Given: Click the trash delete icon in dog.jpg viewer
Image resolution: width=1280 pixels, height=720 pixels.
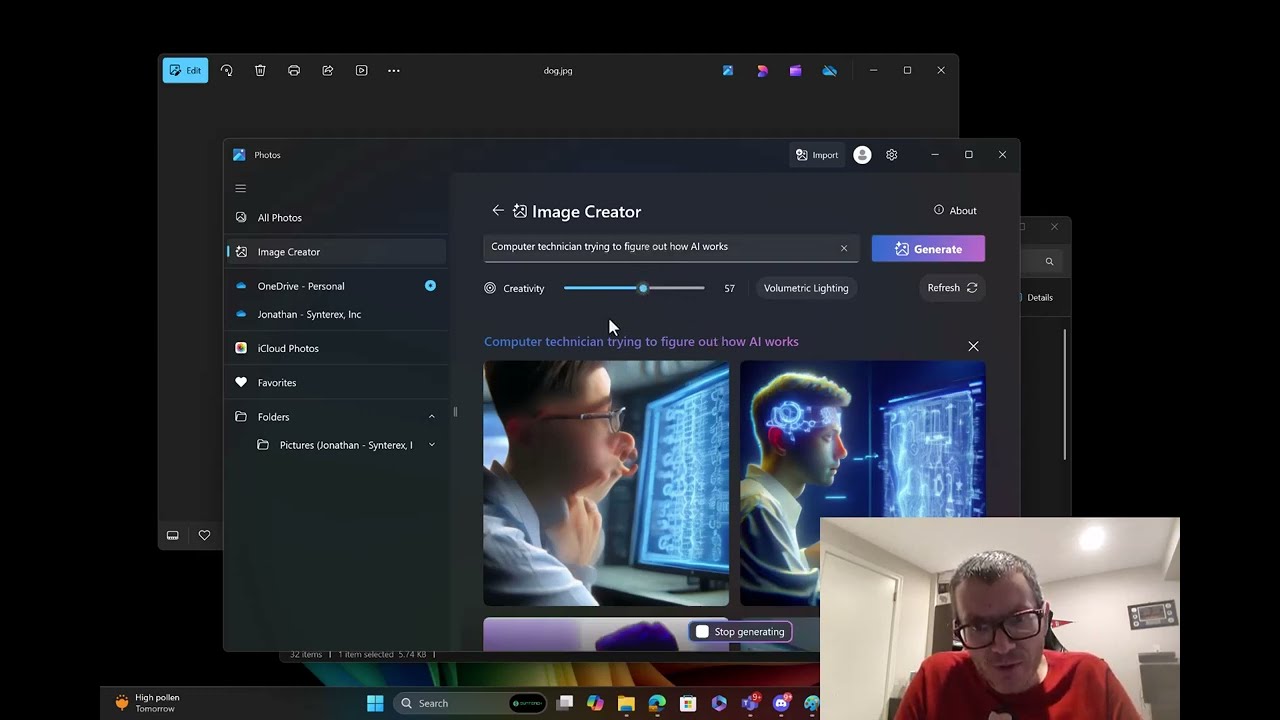Looking at the screenshot, I should click(x=260, y=71).
